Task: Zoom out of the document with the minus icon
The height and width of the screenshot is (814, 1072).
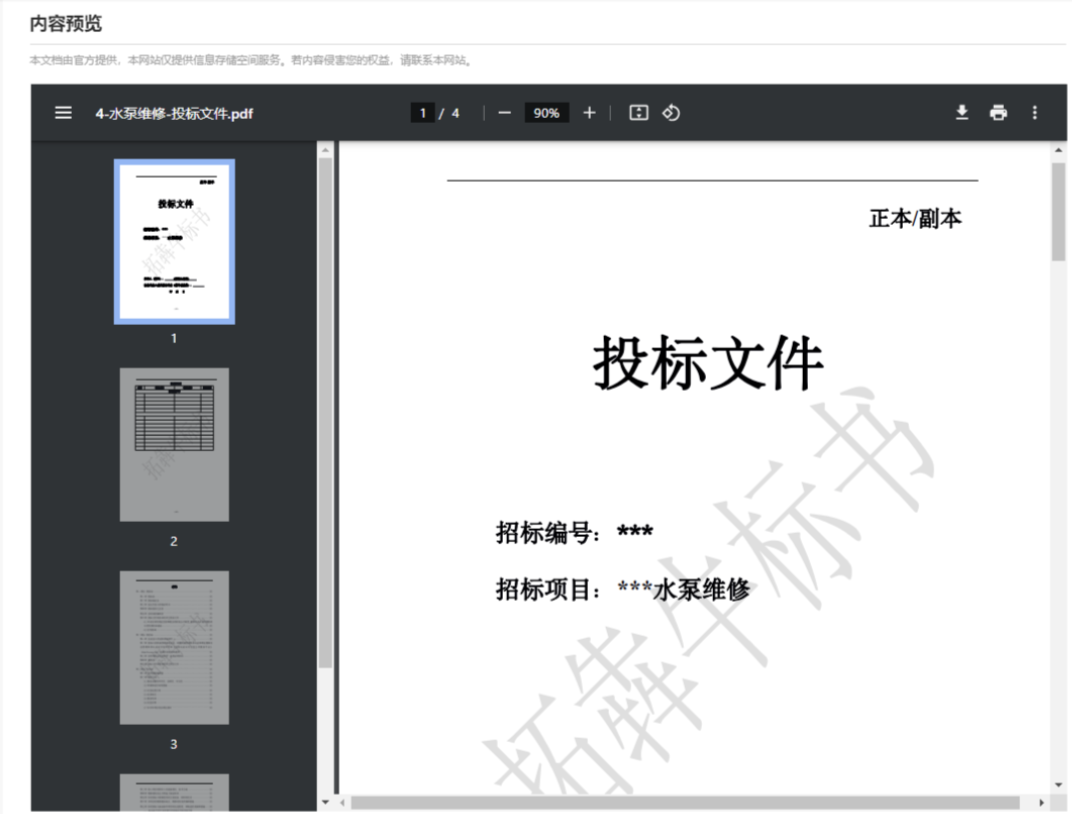Action: click(x=505, y=113)
